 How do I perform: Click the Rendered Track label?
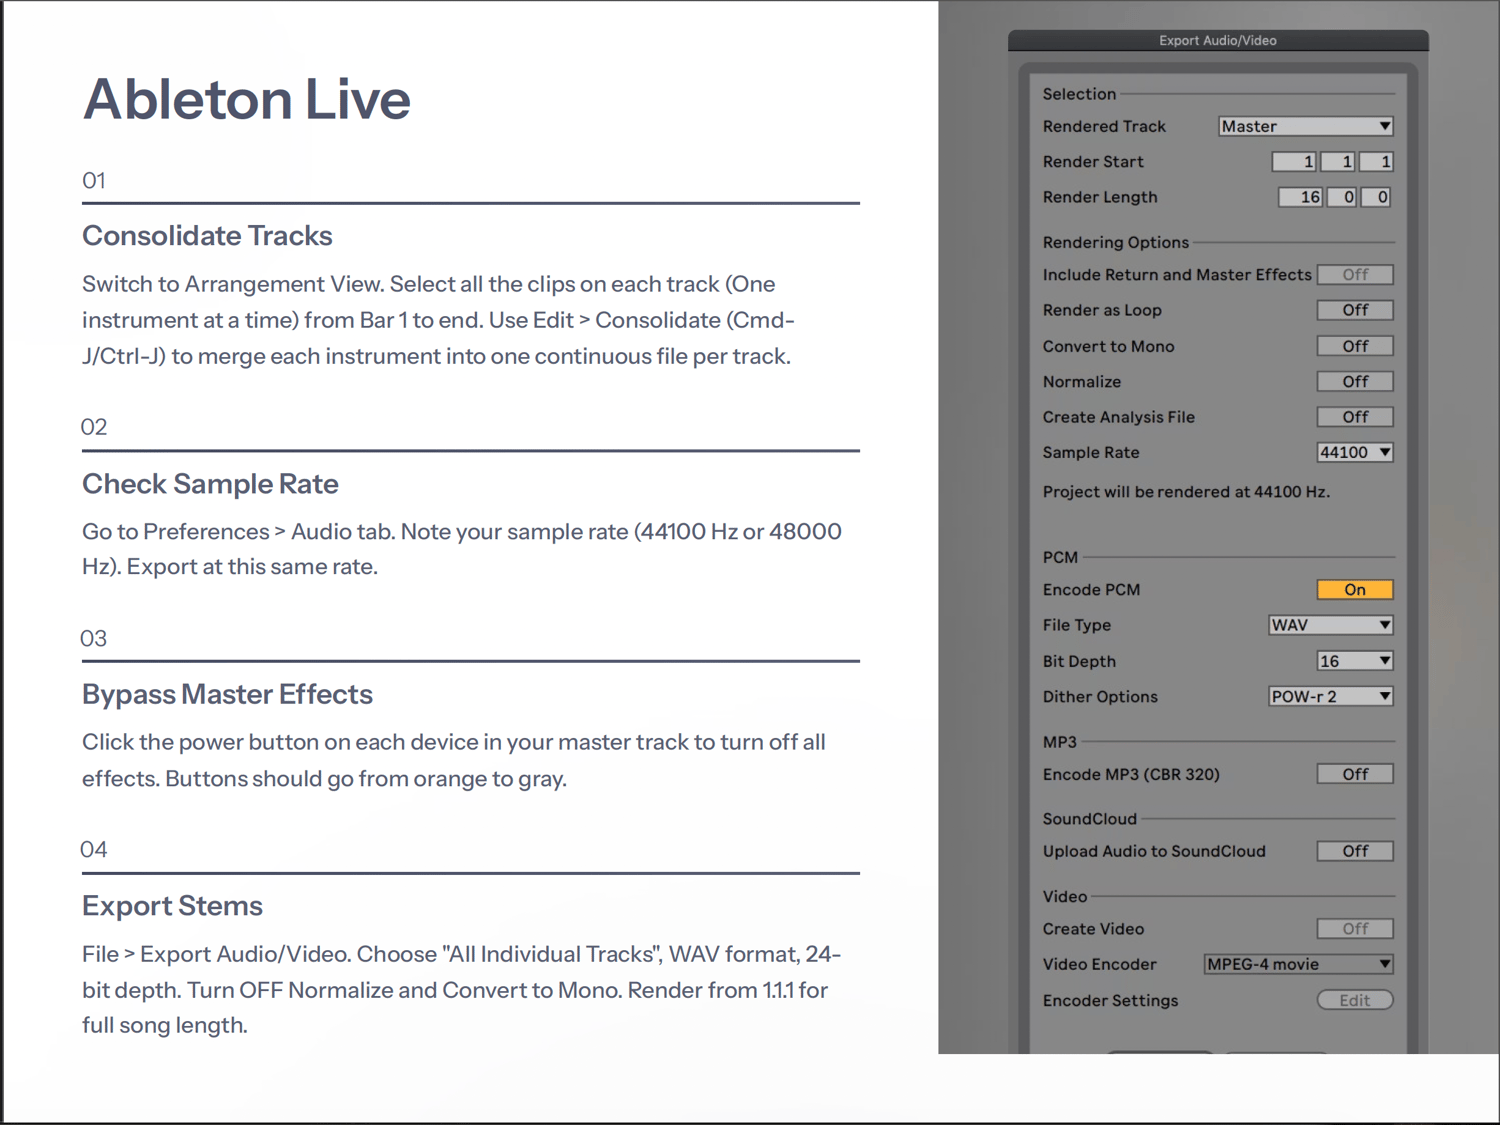pos(1104,126)
